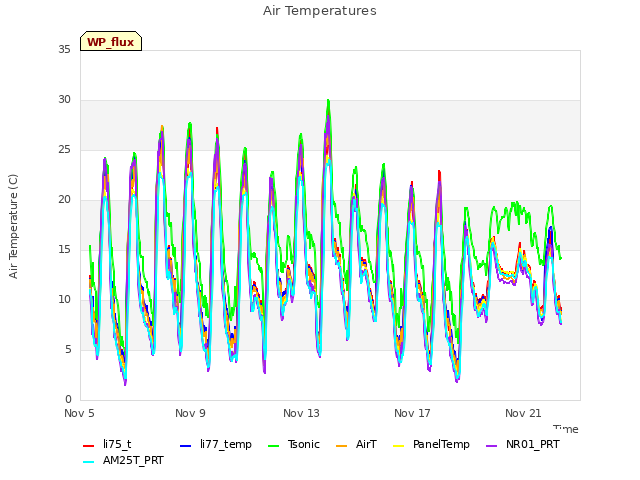Image resolution: width=640 pixels, height=480 pixels.
Task: Toggle the NR01_PRT legend entry
Action: click(x=523, y=444)
